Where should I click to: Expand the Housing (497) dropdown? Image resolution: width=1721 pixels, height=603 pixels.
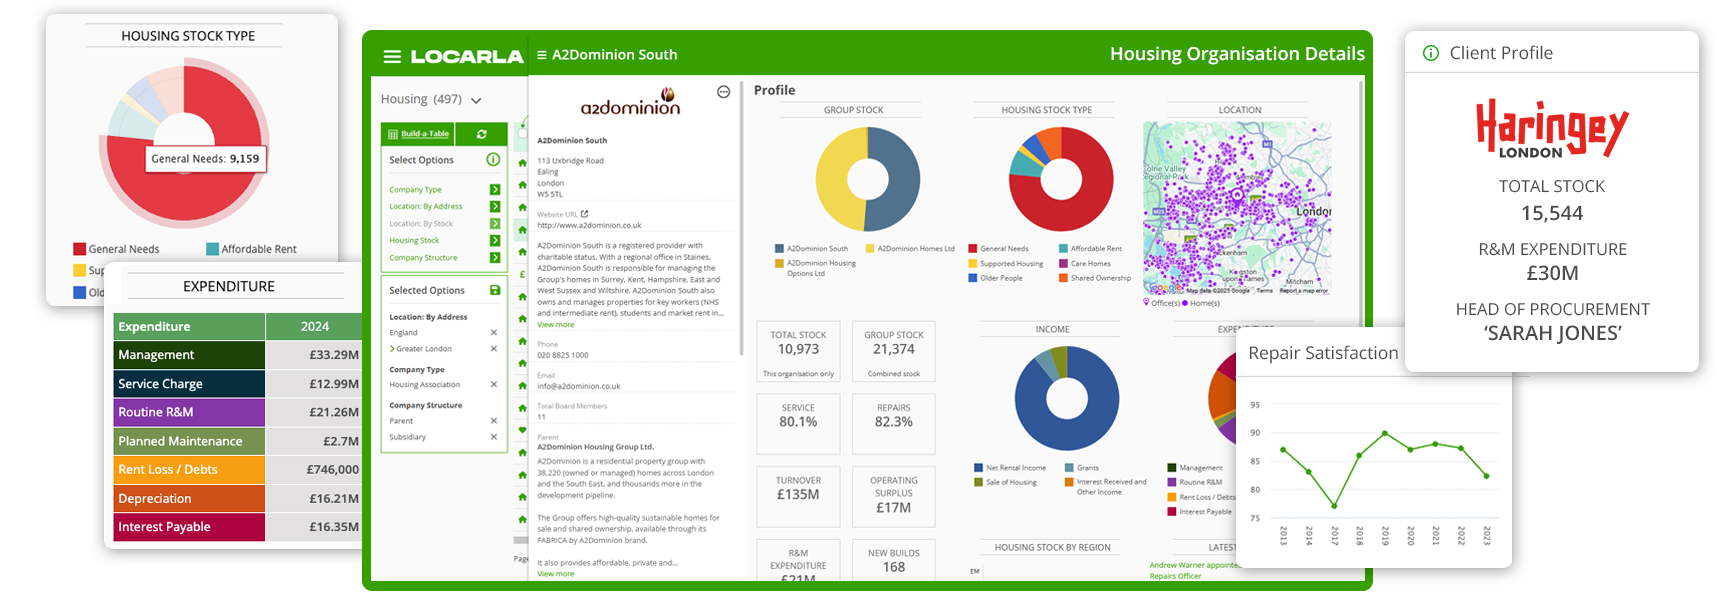pos(476,100)
